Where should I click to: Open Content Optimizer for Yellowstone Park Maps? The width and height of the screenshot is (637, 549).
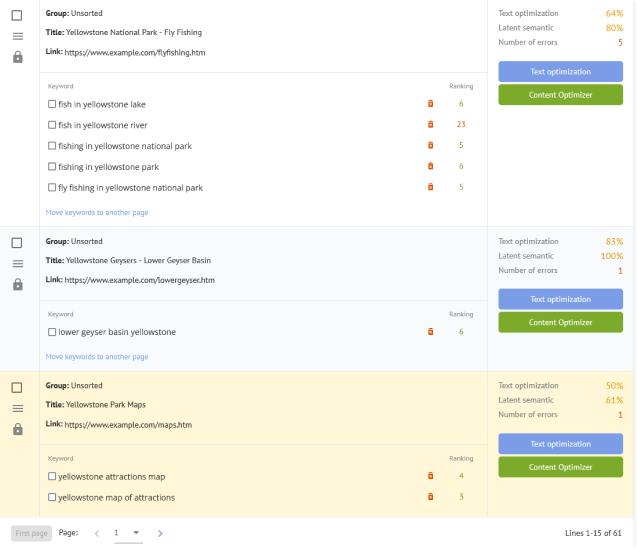click(560, 467)
